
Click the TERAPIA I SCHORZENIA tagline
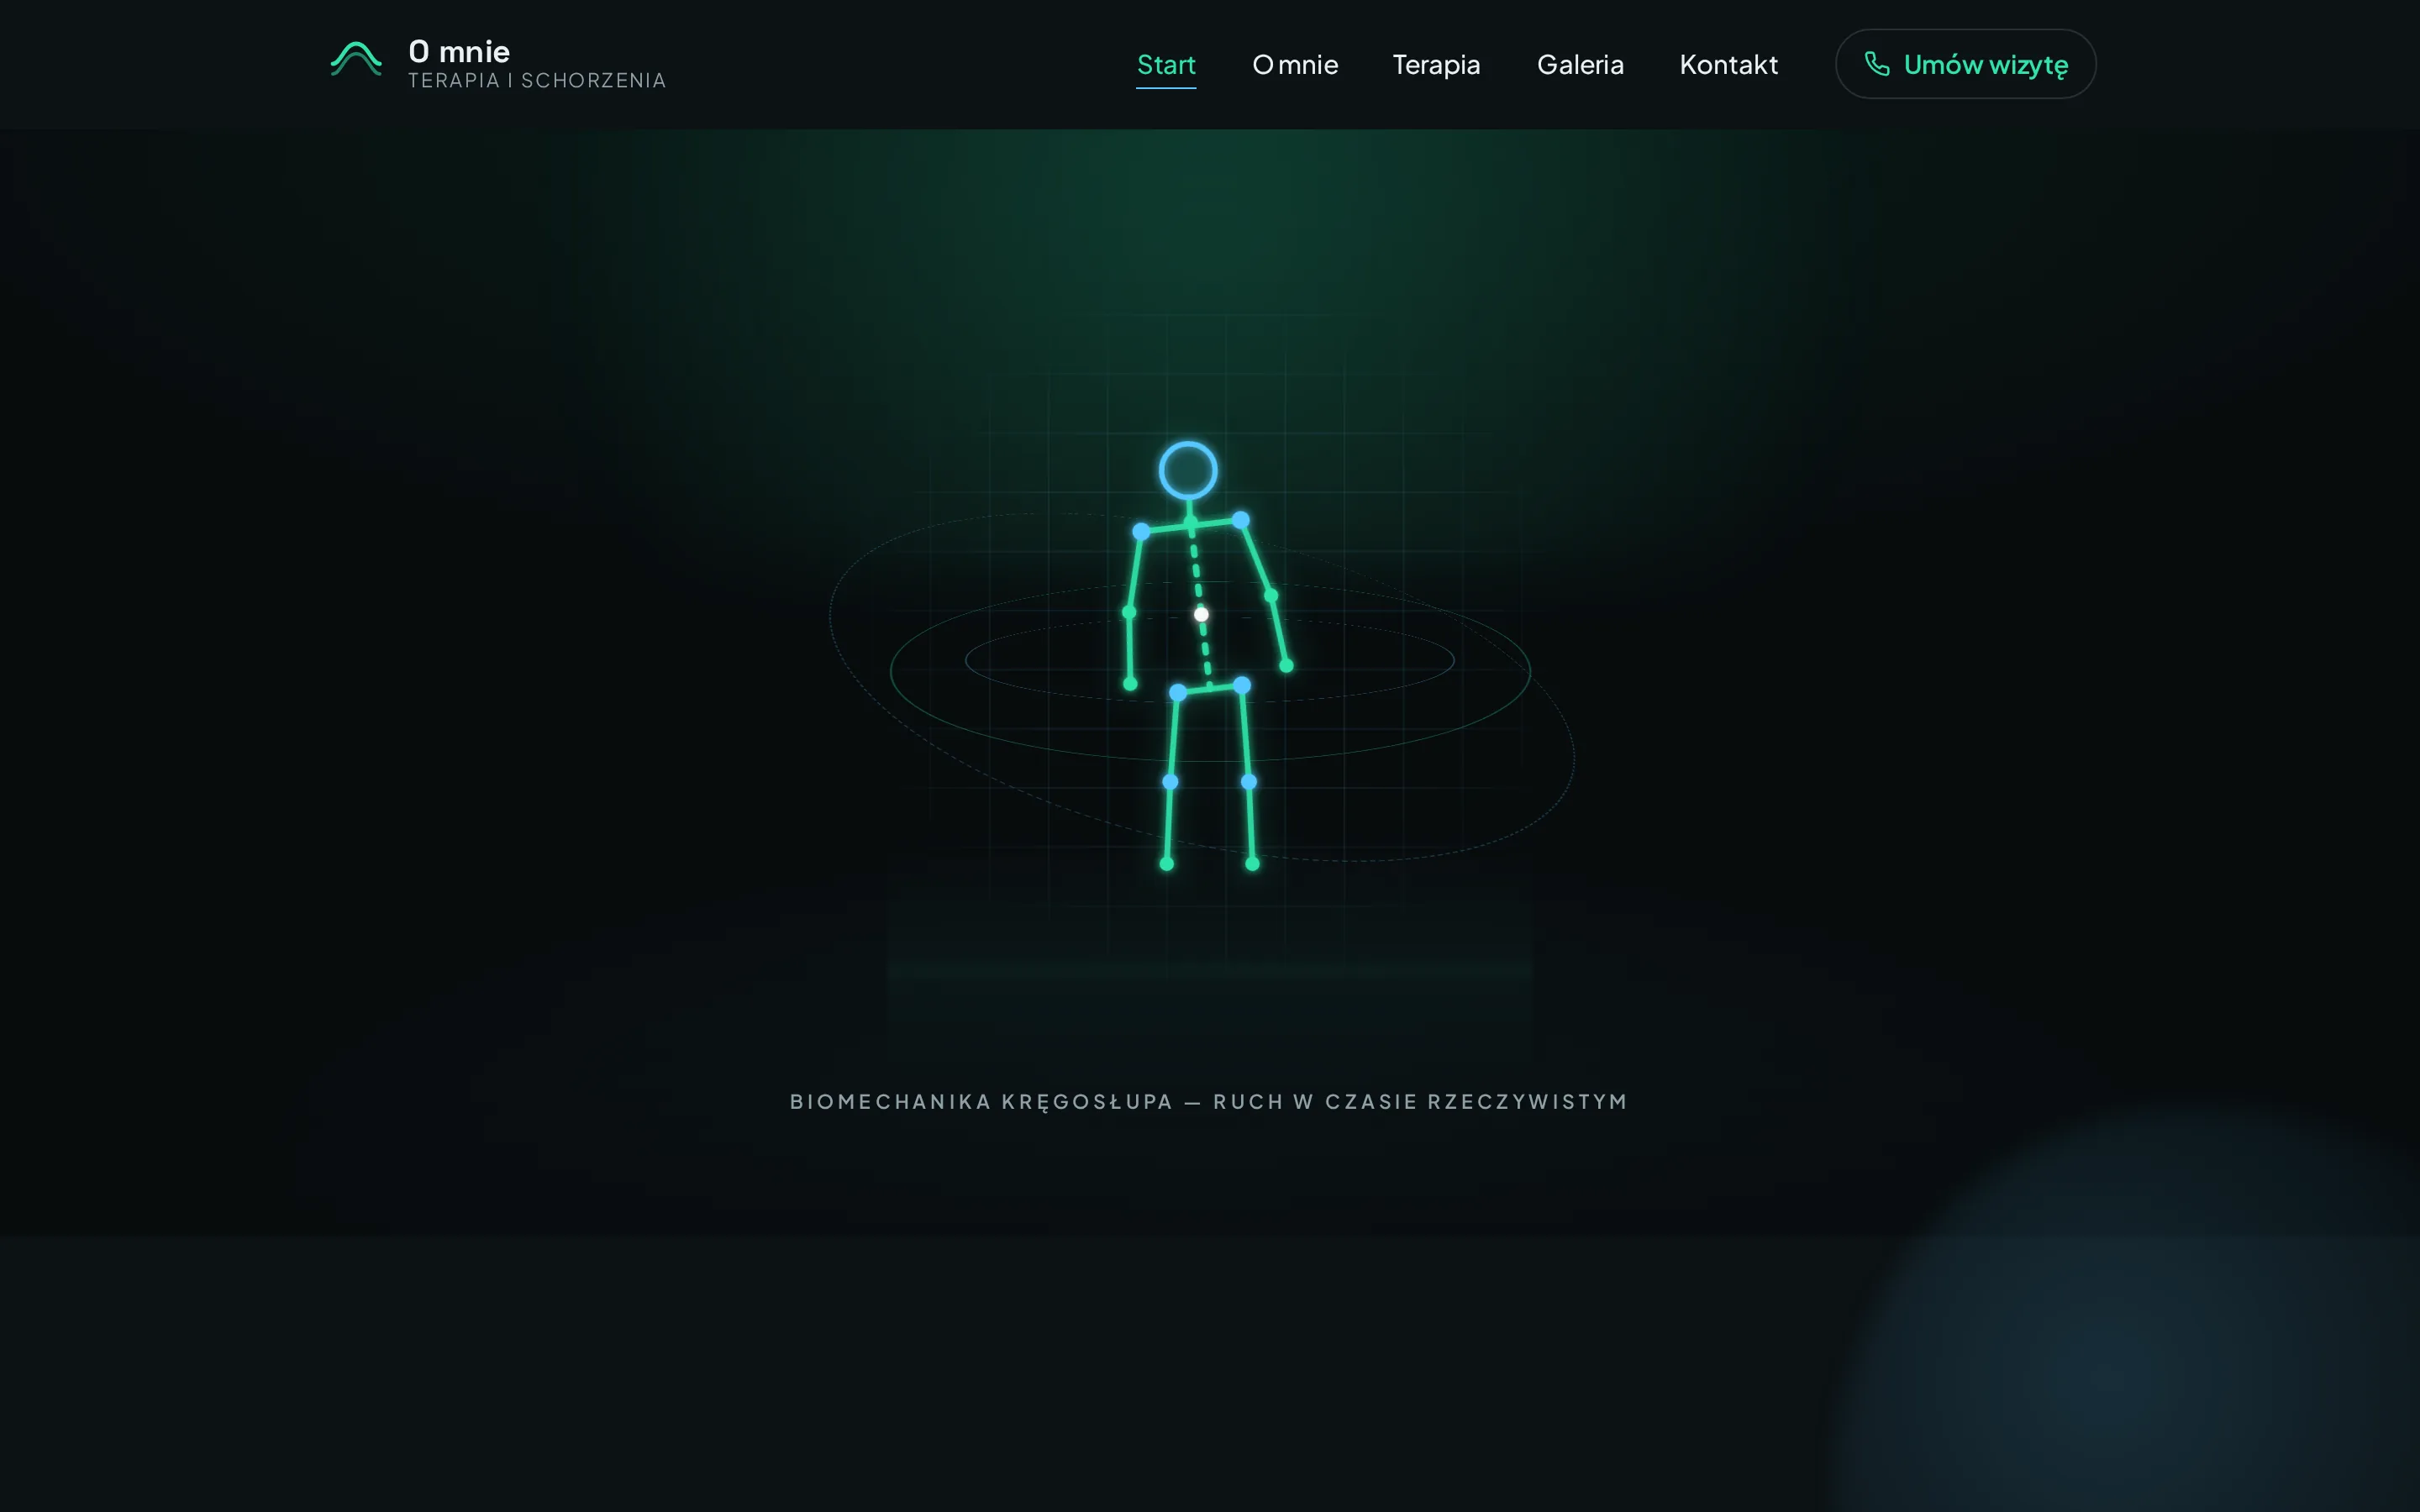[x=537, y=81]
